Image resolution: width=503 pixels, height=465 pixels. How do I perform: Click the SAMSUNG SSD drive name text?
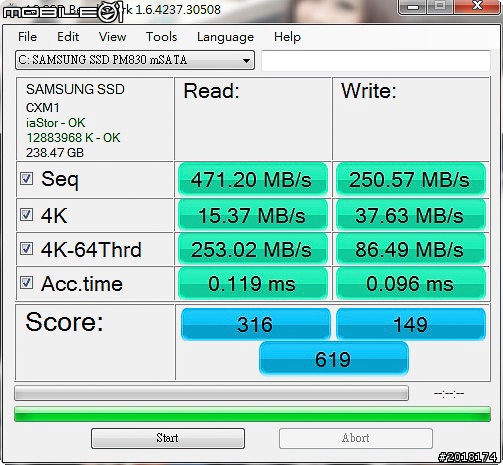(75, 89)
